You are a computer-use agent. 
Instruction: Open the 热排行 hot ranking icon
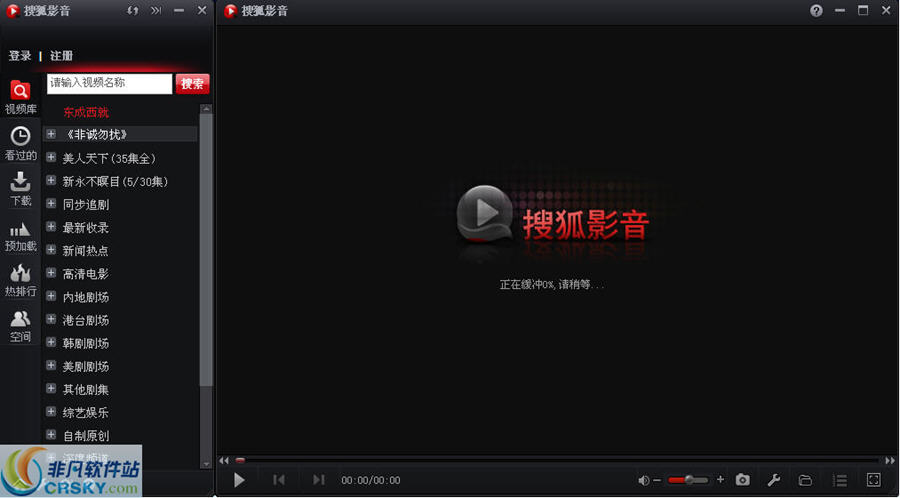(x=21, y=280)
